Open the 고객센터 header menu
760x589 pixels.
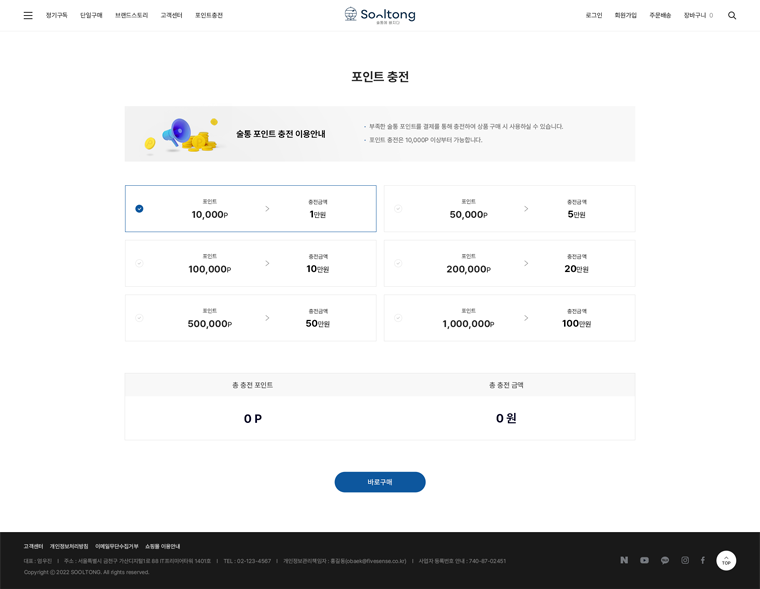tap(172, 16)
